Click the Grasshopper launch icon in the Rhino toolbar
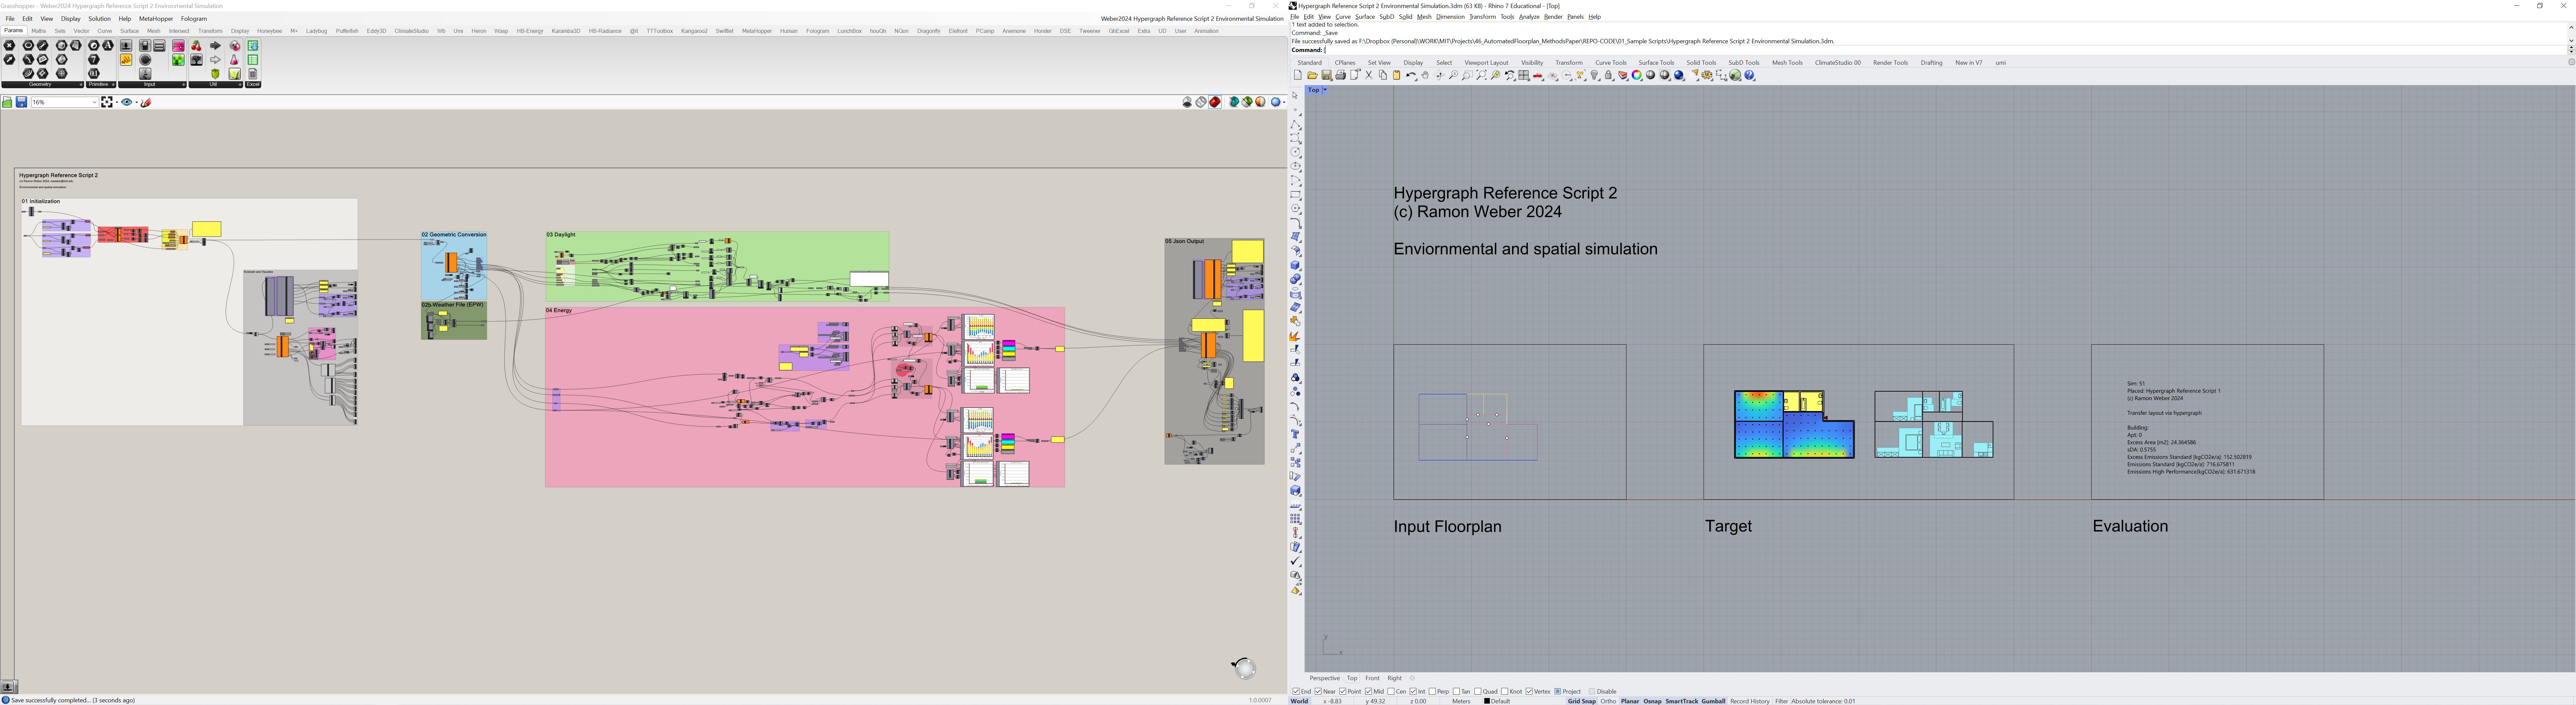2576x705 pixels. click(1735, 75)
